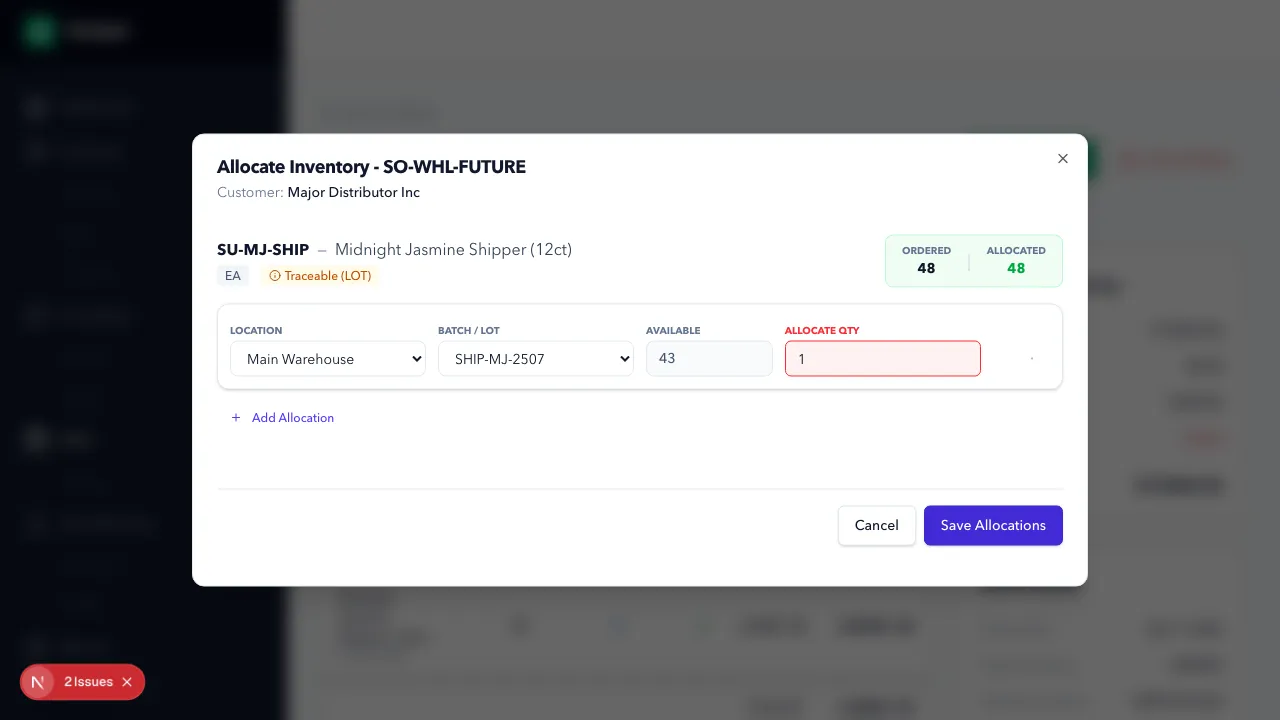Dismiss the 2 Issues notification with its X icon
Viewport: 1280px width, 720px height.
point(127,682)
